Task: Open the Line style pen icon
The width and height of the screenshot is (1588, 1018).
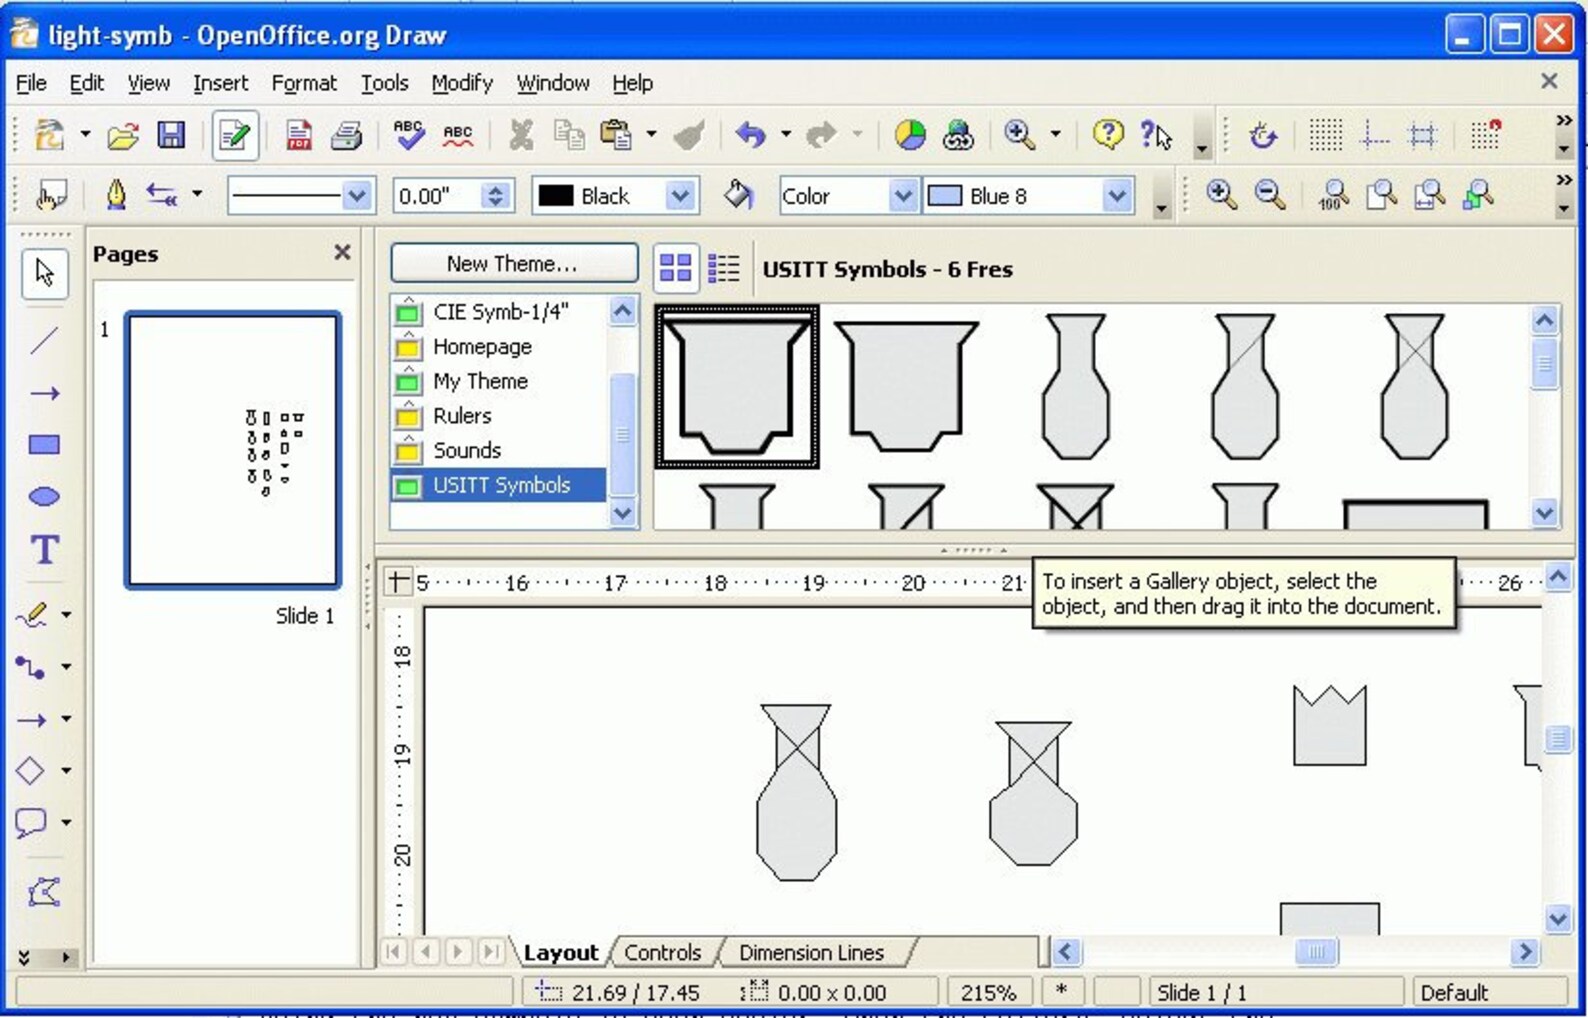Action: 116,195
